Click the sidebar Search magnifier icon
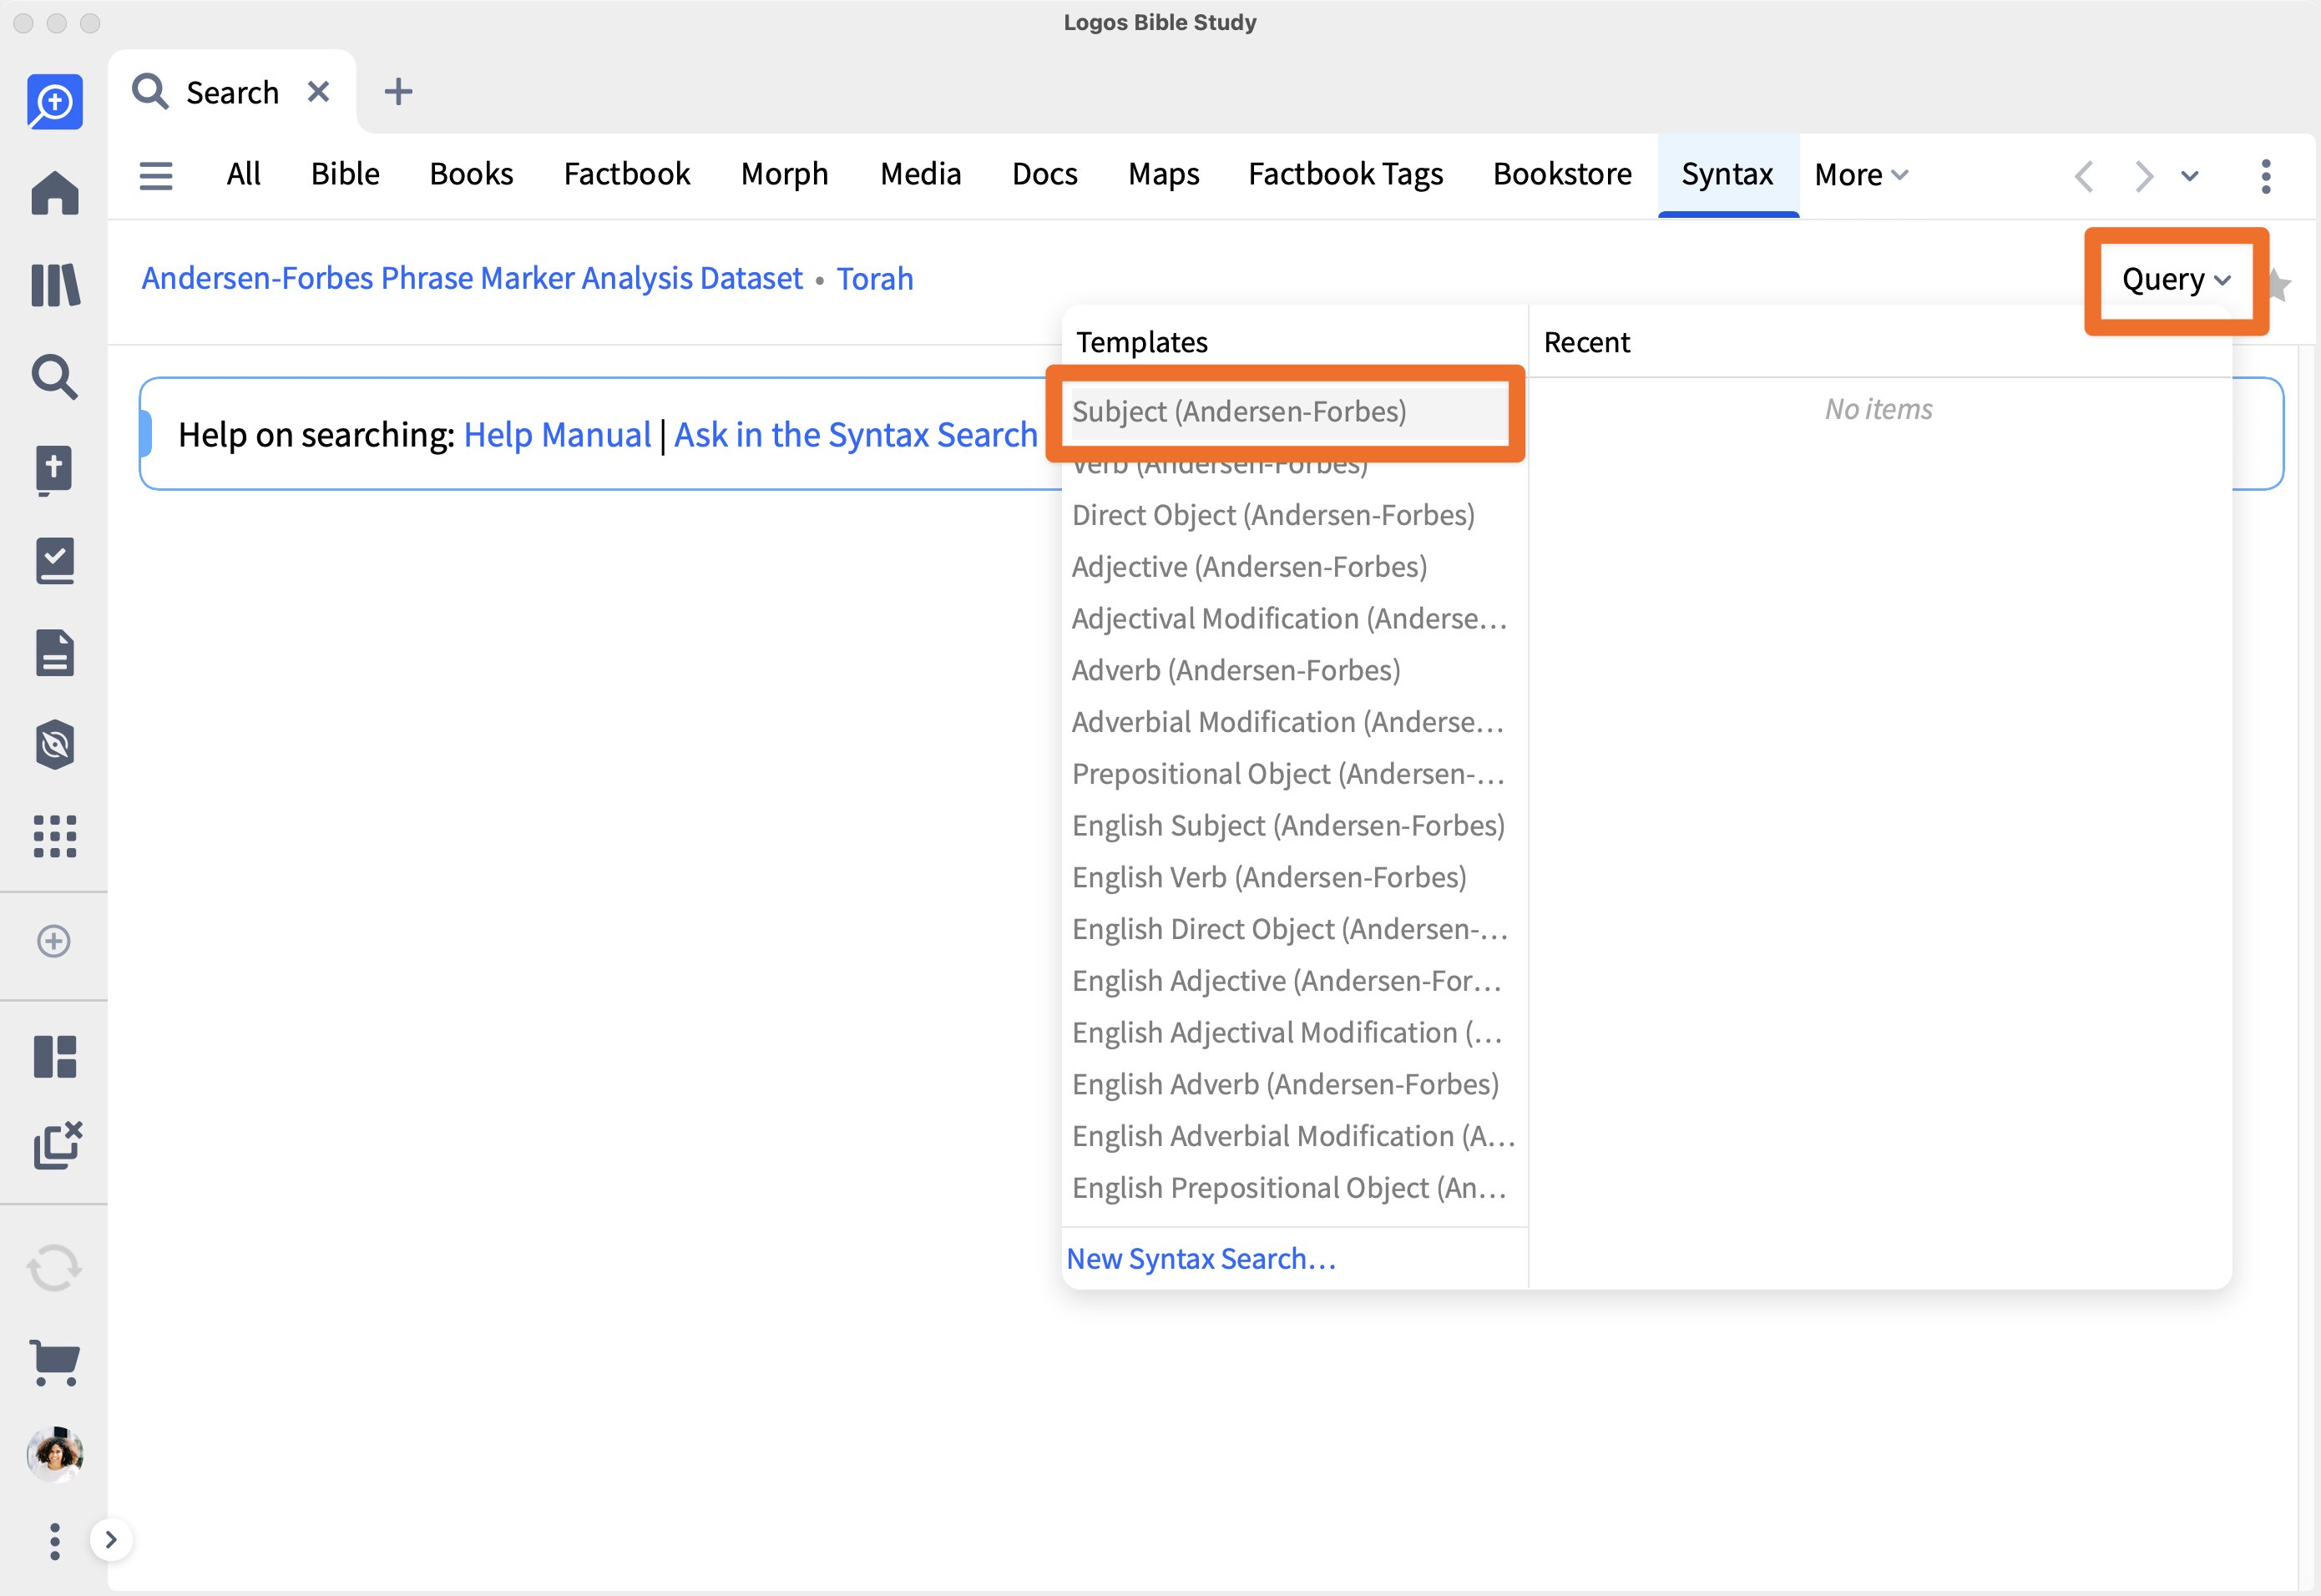Viewport: 2321px width, 1596px height. (54, 377)
